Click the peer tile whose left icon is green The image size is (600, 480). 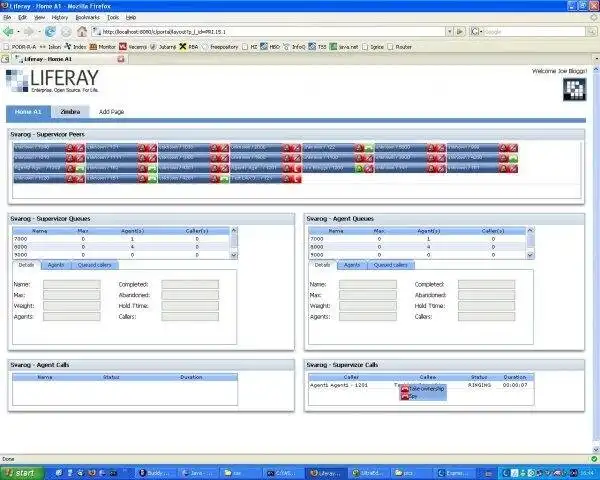(338, 168)
